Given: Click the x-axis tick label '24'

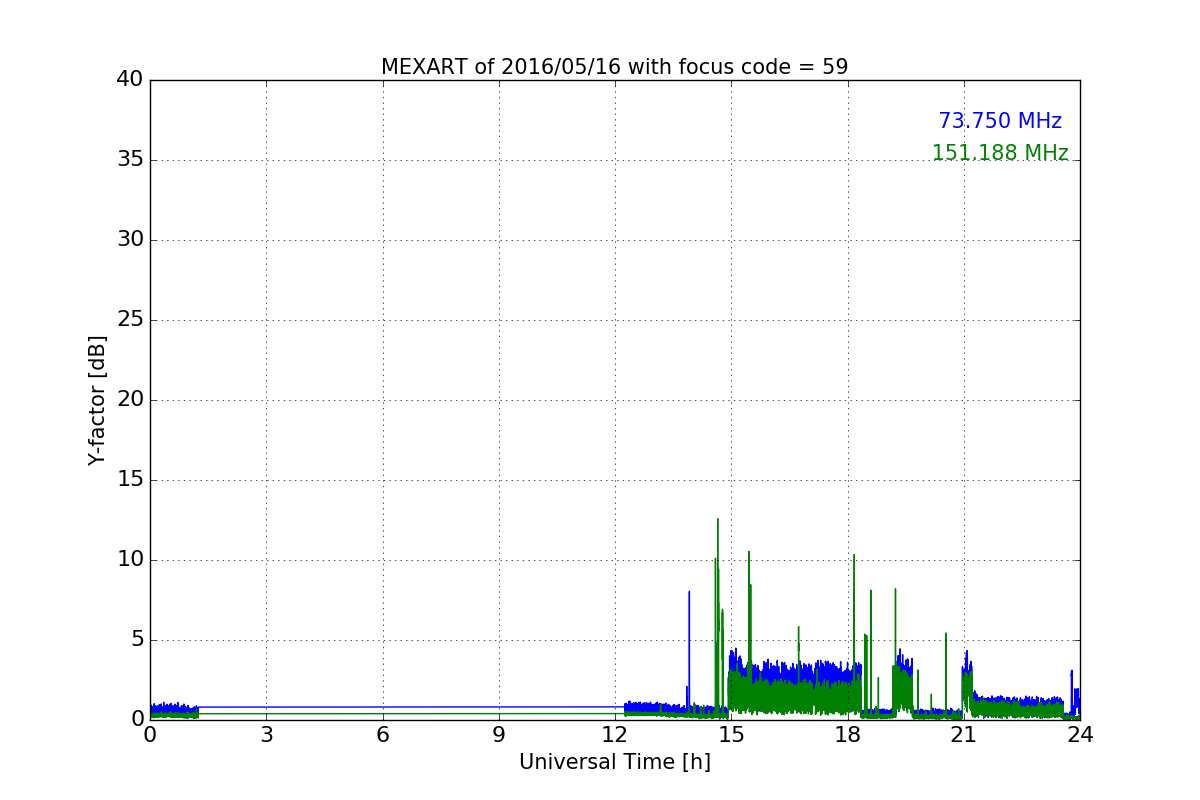Looking at the screenshot, I should [1080, 734].
